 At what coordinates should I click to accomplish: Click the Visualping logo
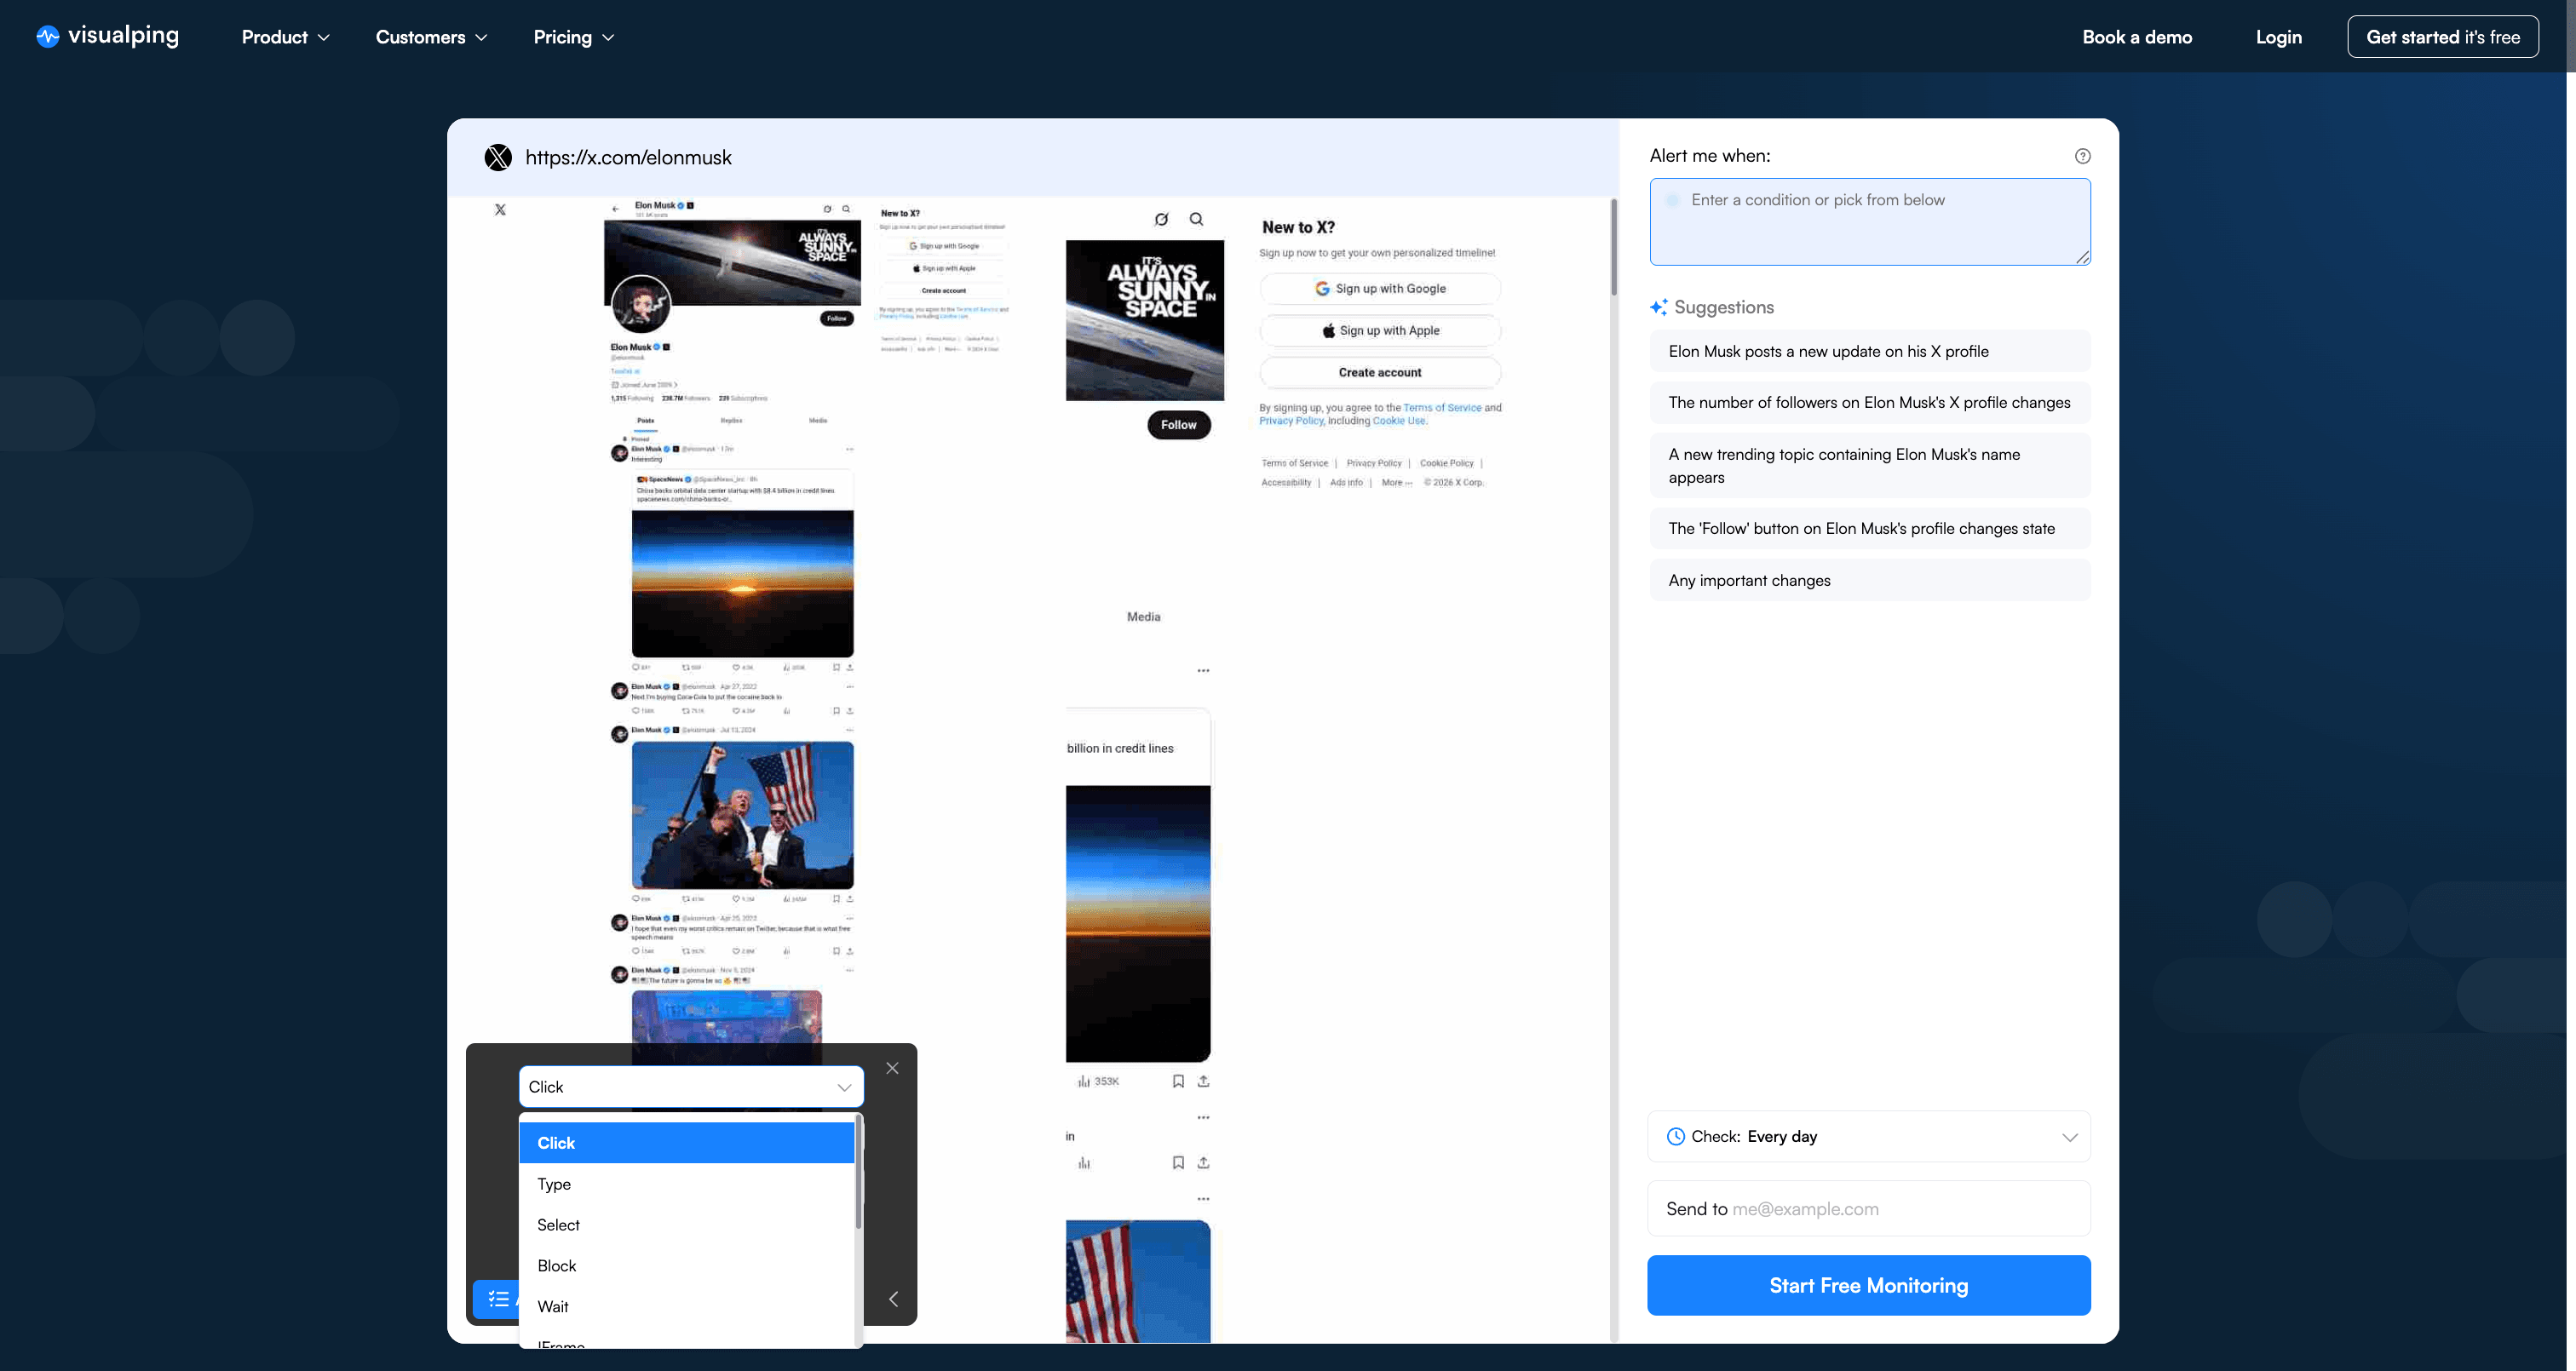point(105,36)
